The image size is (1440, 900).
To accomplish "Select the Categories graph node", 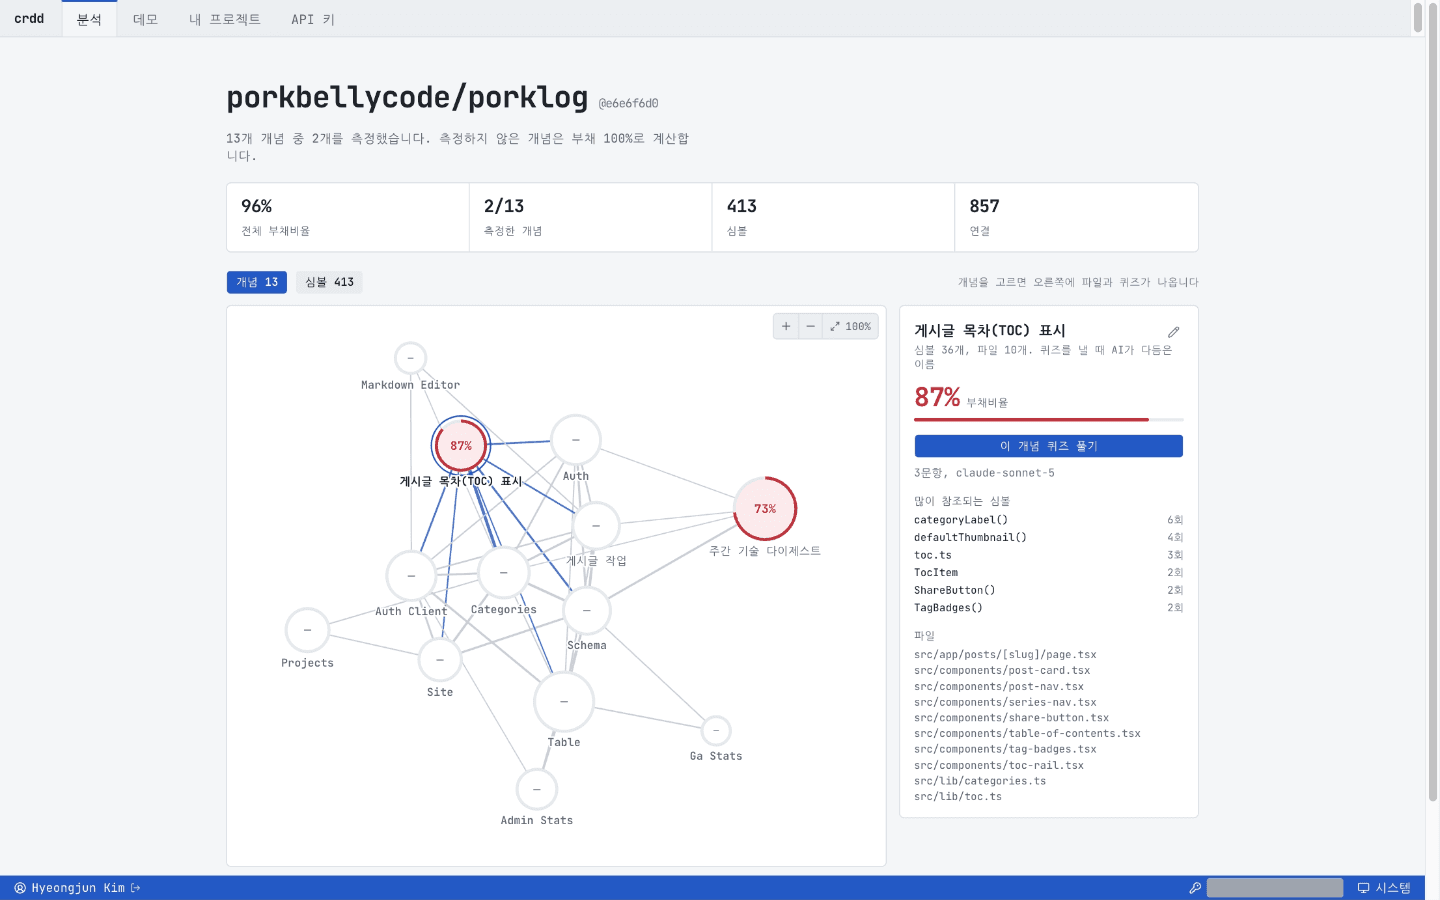I will [x=503, y=573].
